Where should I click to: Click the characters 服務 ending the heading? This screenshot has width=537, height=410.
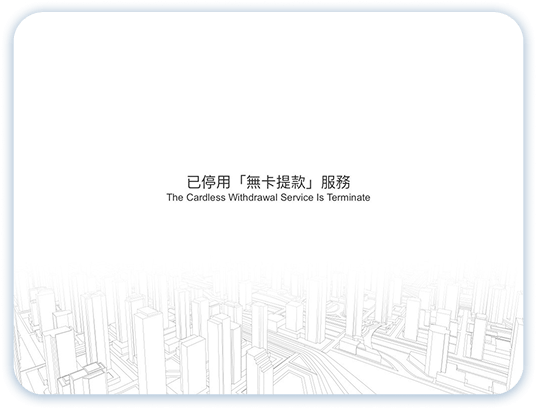click(x=336, y=182)
